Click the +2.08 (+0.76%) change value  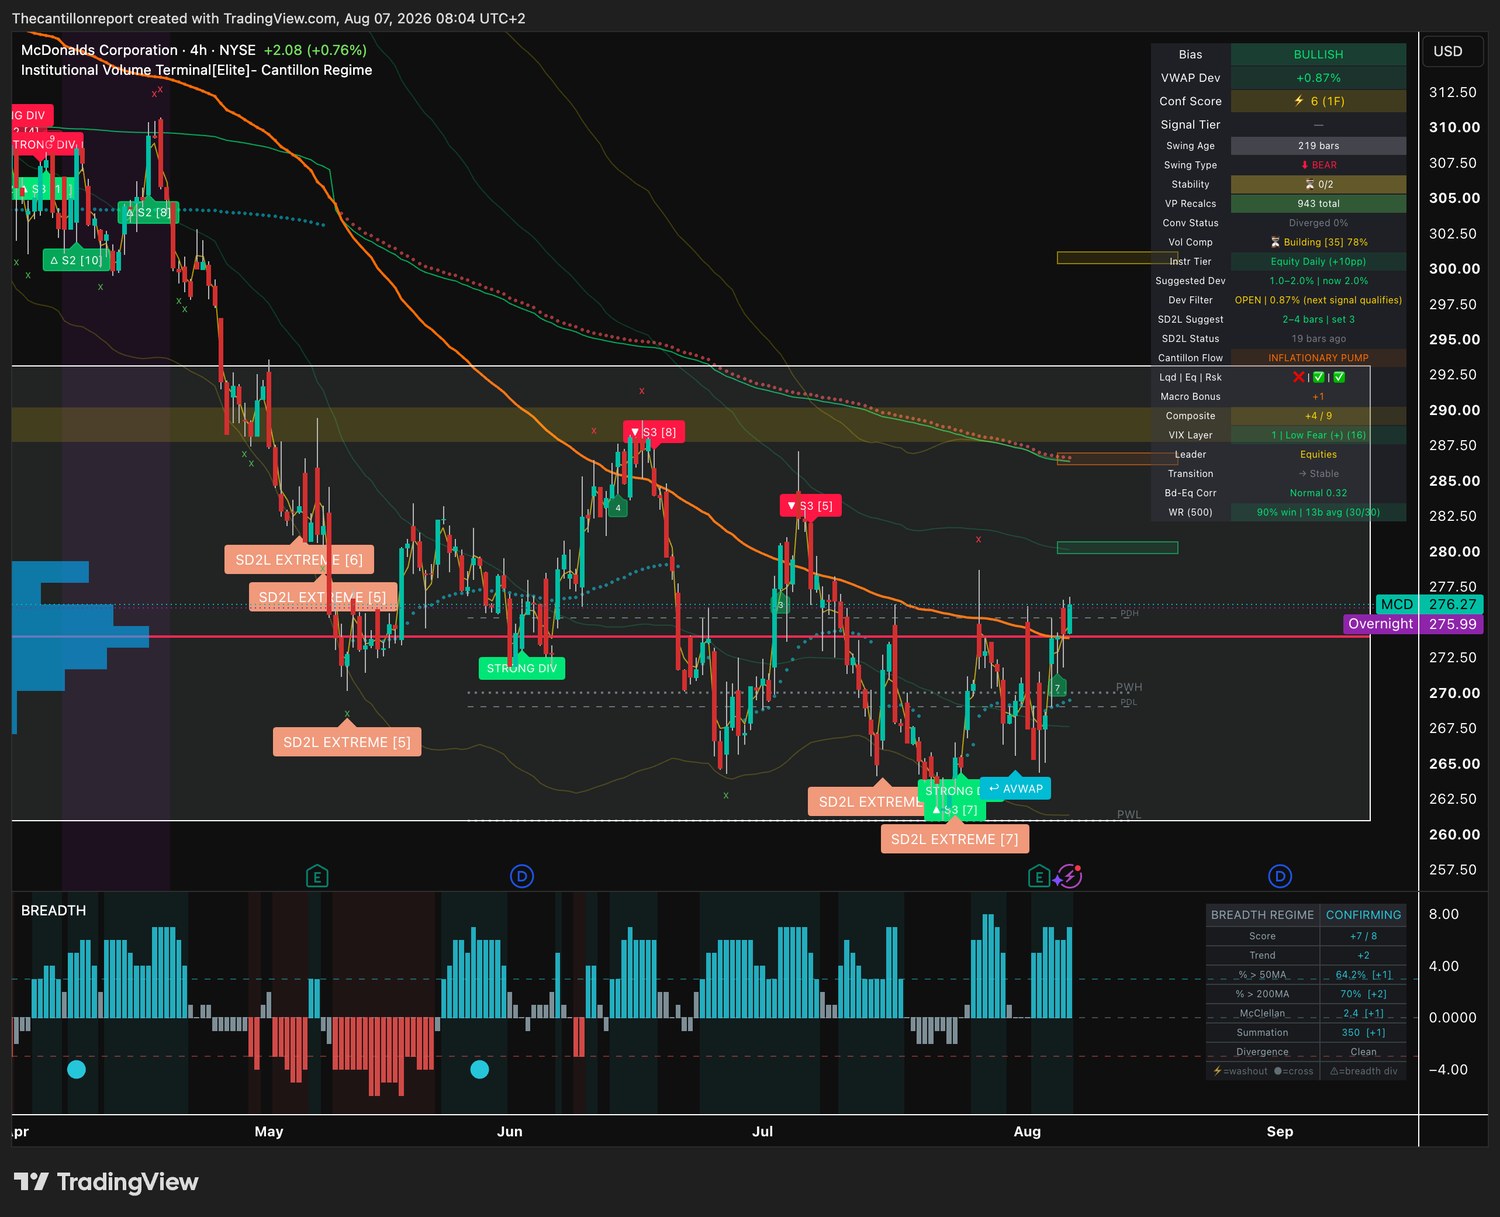pos(315,50)
